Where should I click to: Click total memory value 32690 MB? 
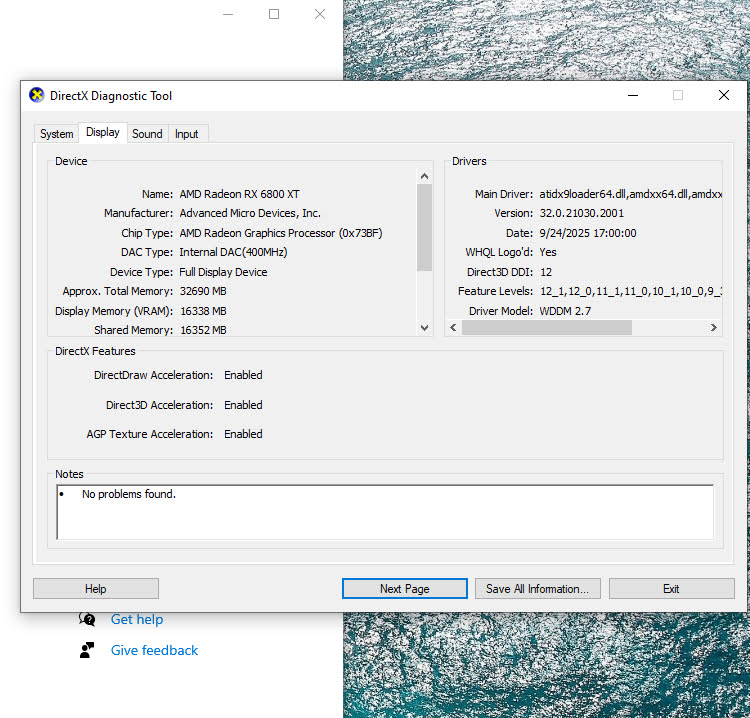coord(203,291)
